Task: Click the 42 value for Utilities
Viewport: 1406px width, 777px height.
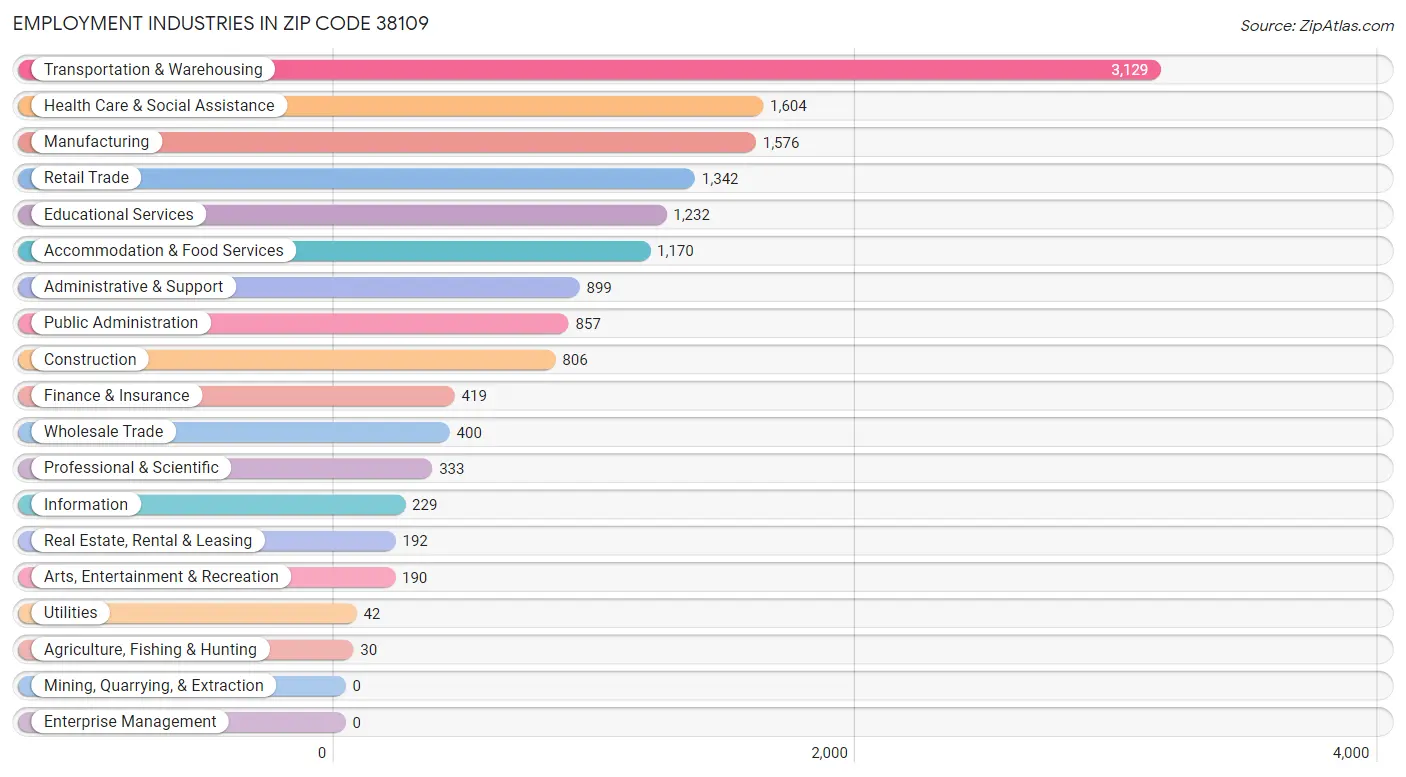Action: [x=372, y=614]
